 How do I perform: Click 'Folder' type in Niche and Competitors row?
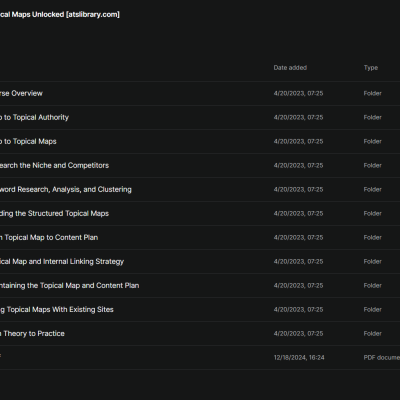(x=372, y=165)
